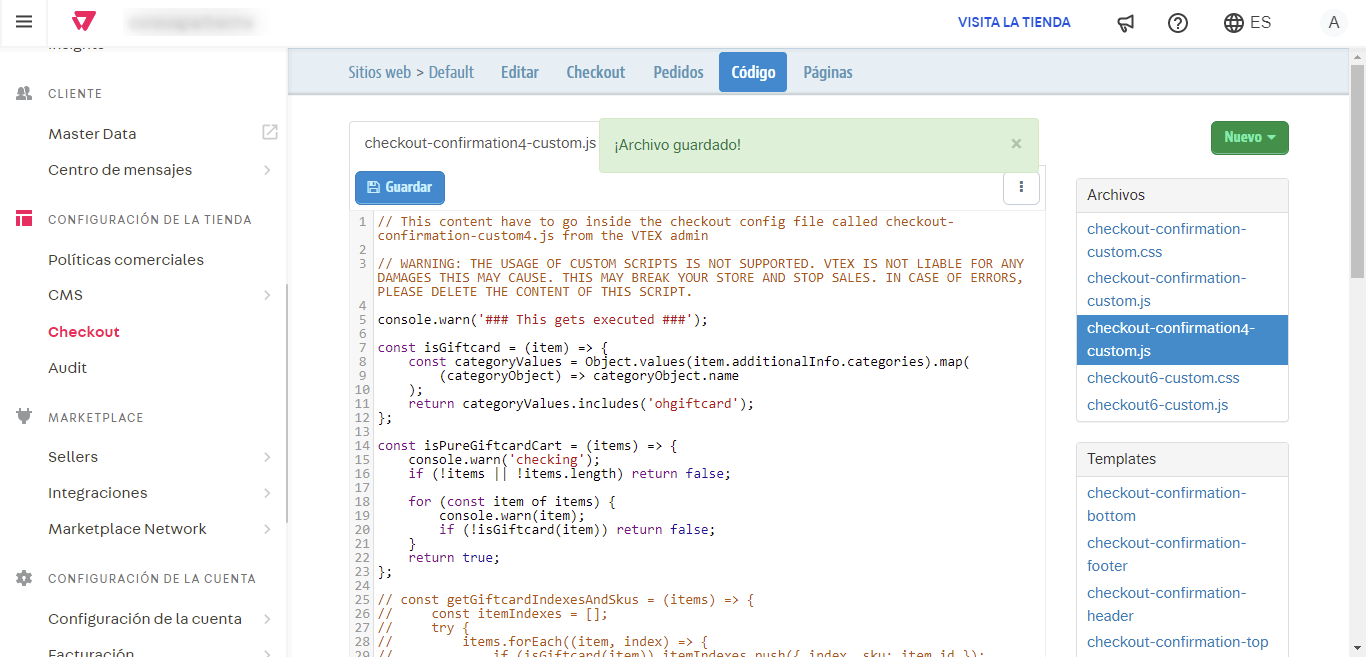This screenshot has width=1366, height=657.
Task: Click the Visita la tienda link
Action: point(1014,22)
